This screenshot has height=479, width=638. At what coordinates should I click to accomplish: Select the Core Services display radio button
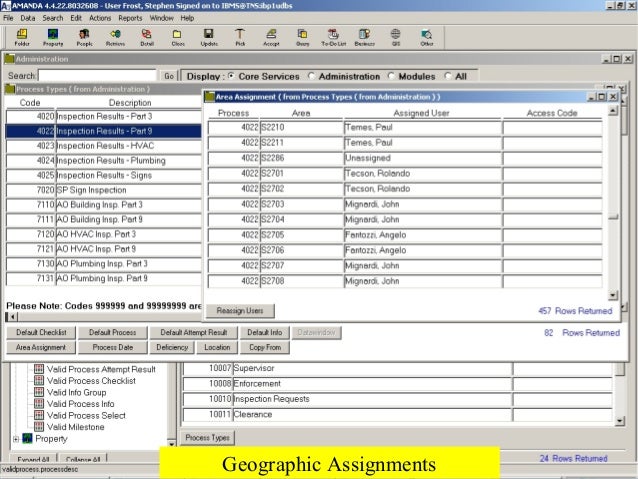pyautogui.click(x=232, y=76)
